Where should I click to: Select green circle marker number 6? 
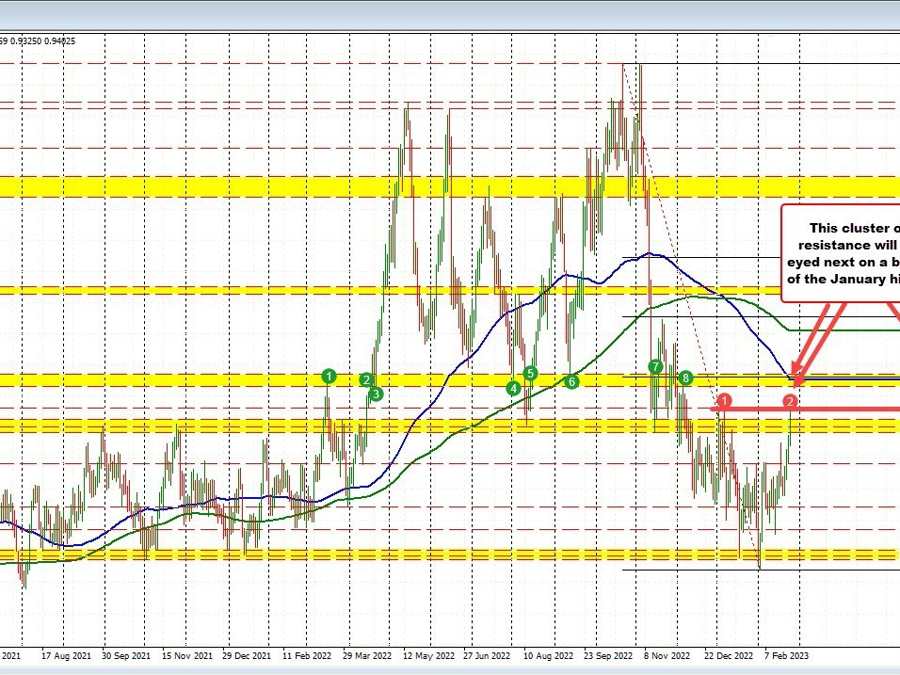571,382
